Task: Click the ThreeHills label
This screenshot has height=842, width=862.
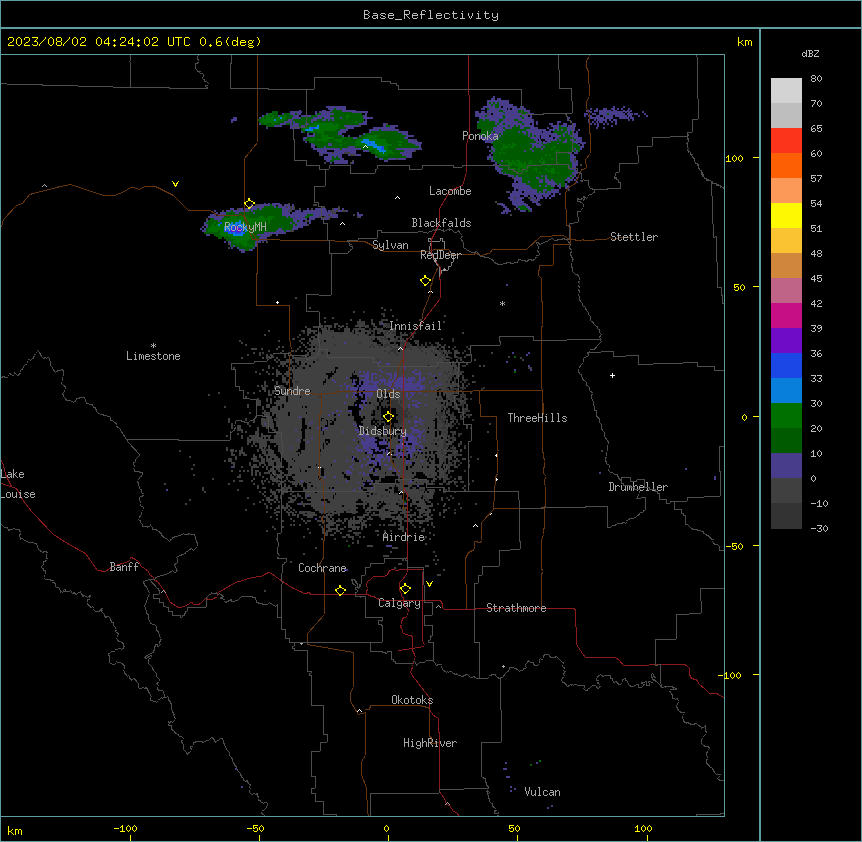Action: point(537,418)
